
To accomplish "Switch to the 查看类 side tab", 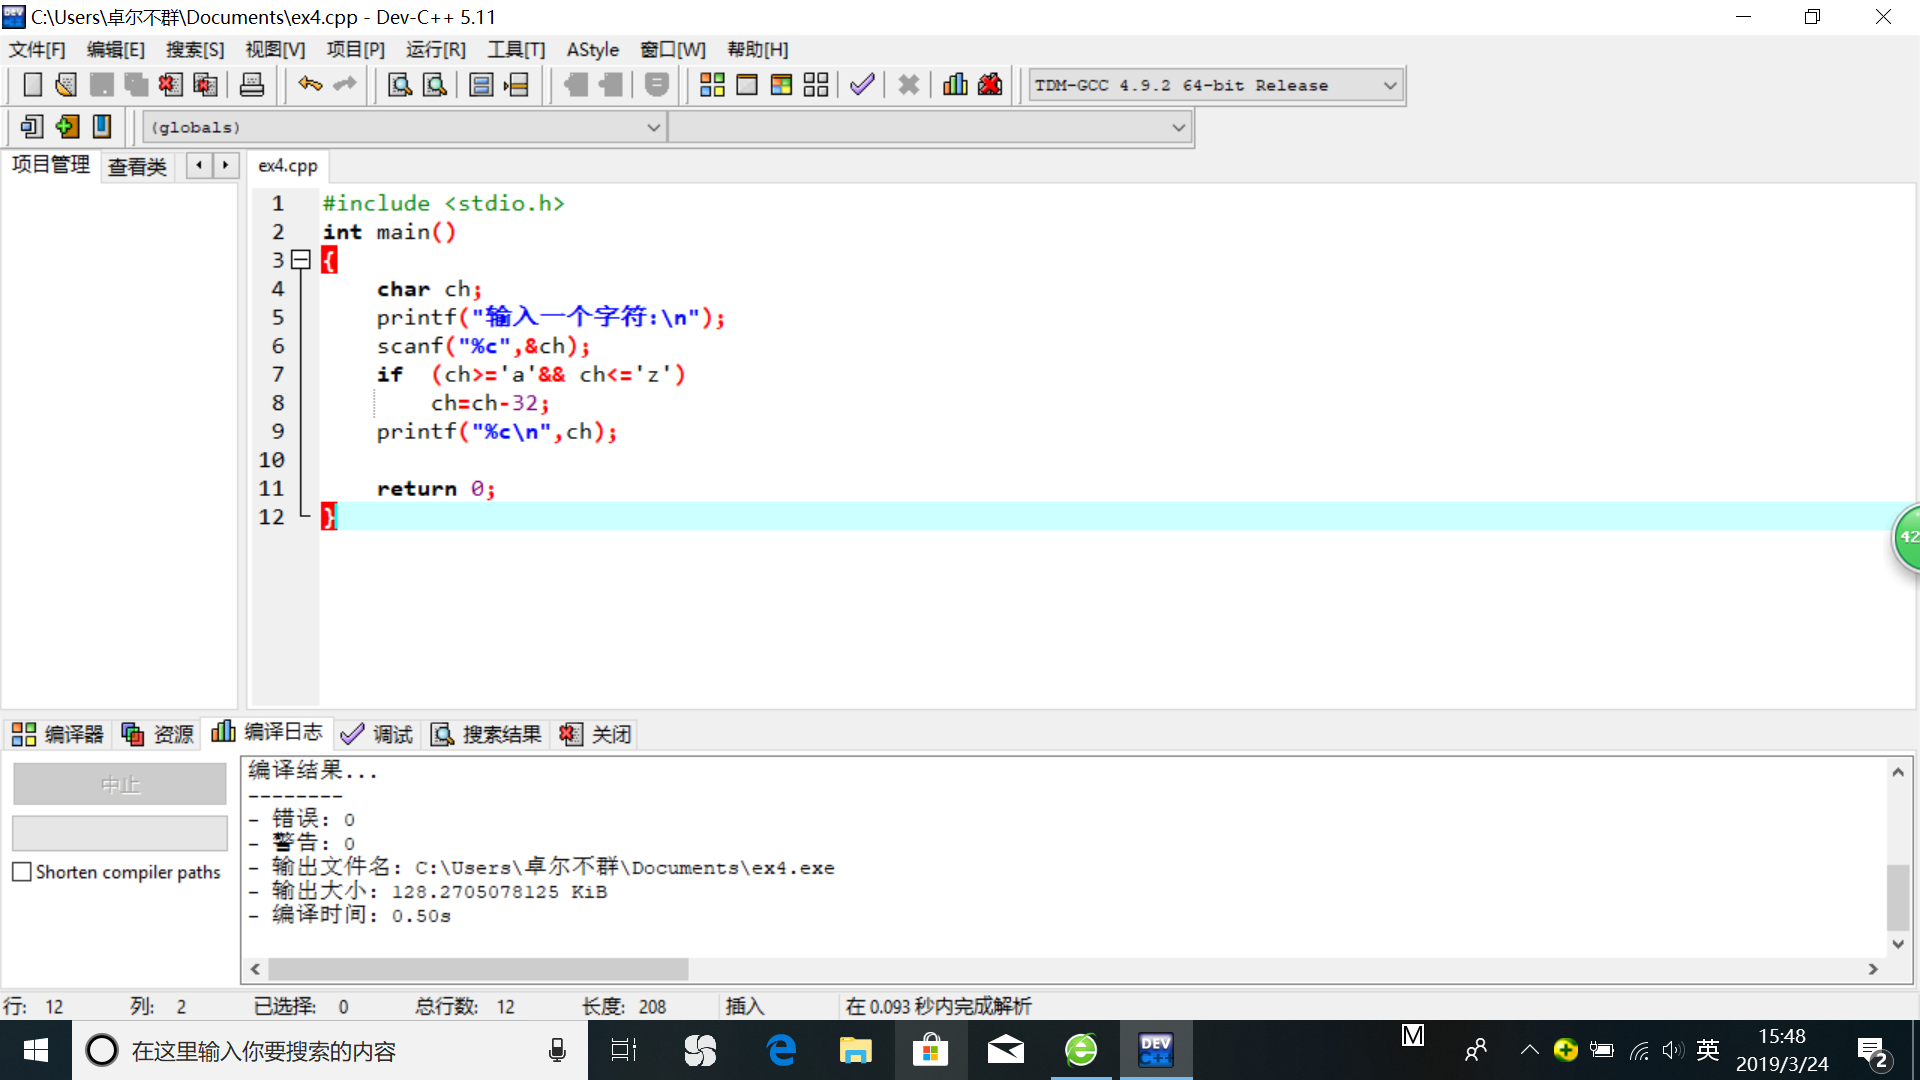I will (x=137, y=167).
